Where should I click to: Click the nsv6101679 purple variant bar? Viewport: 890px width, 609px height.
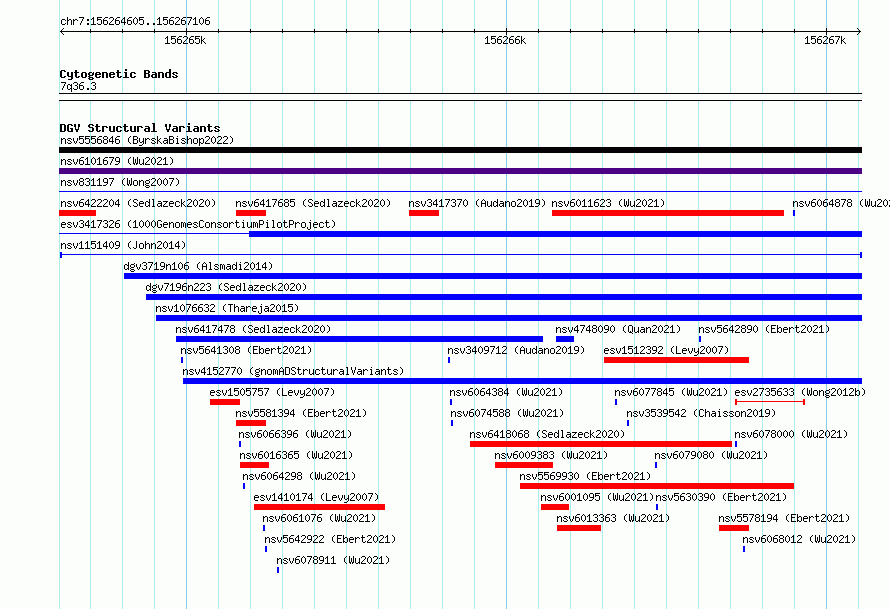[x=460, y=171]
